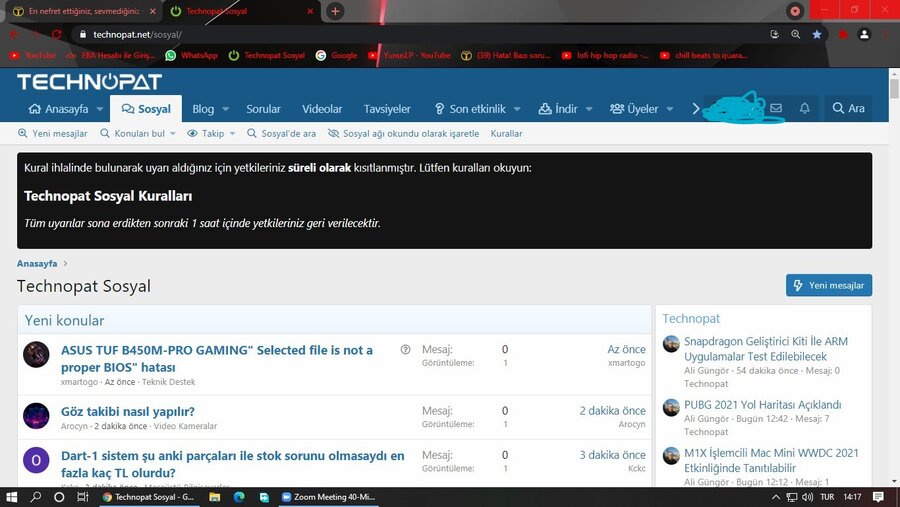Expand the Anasayfa dropdown arrow
This screenshot has width=900, height=507.
click(100, 109)
